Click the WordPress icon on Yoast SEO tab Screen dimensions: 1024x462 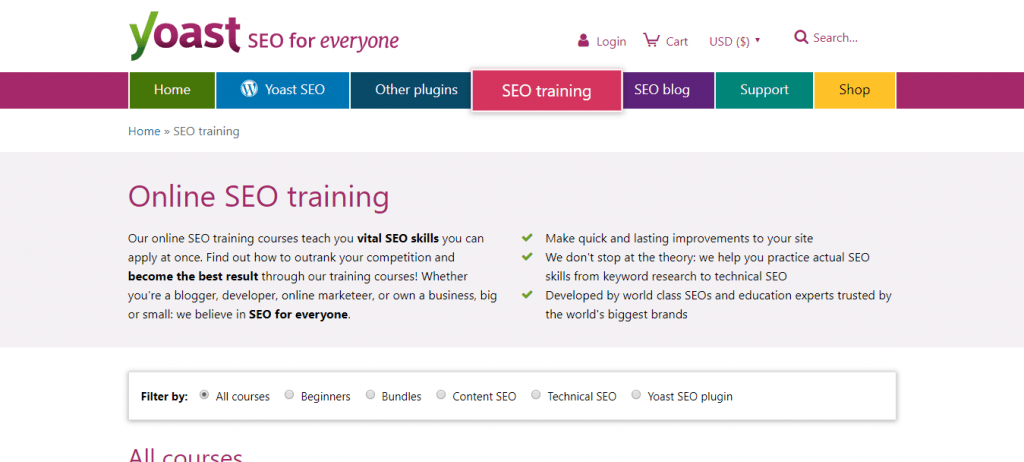249,89
